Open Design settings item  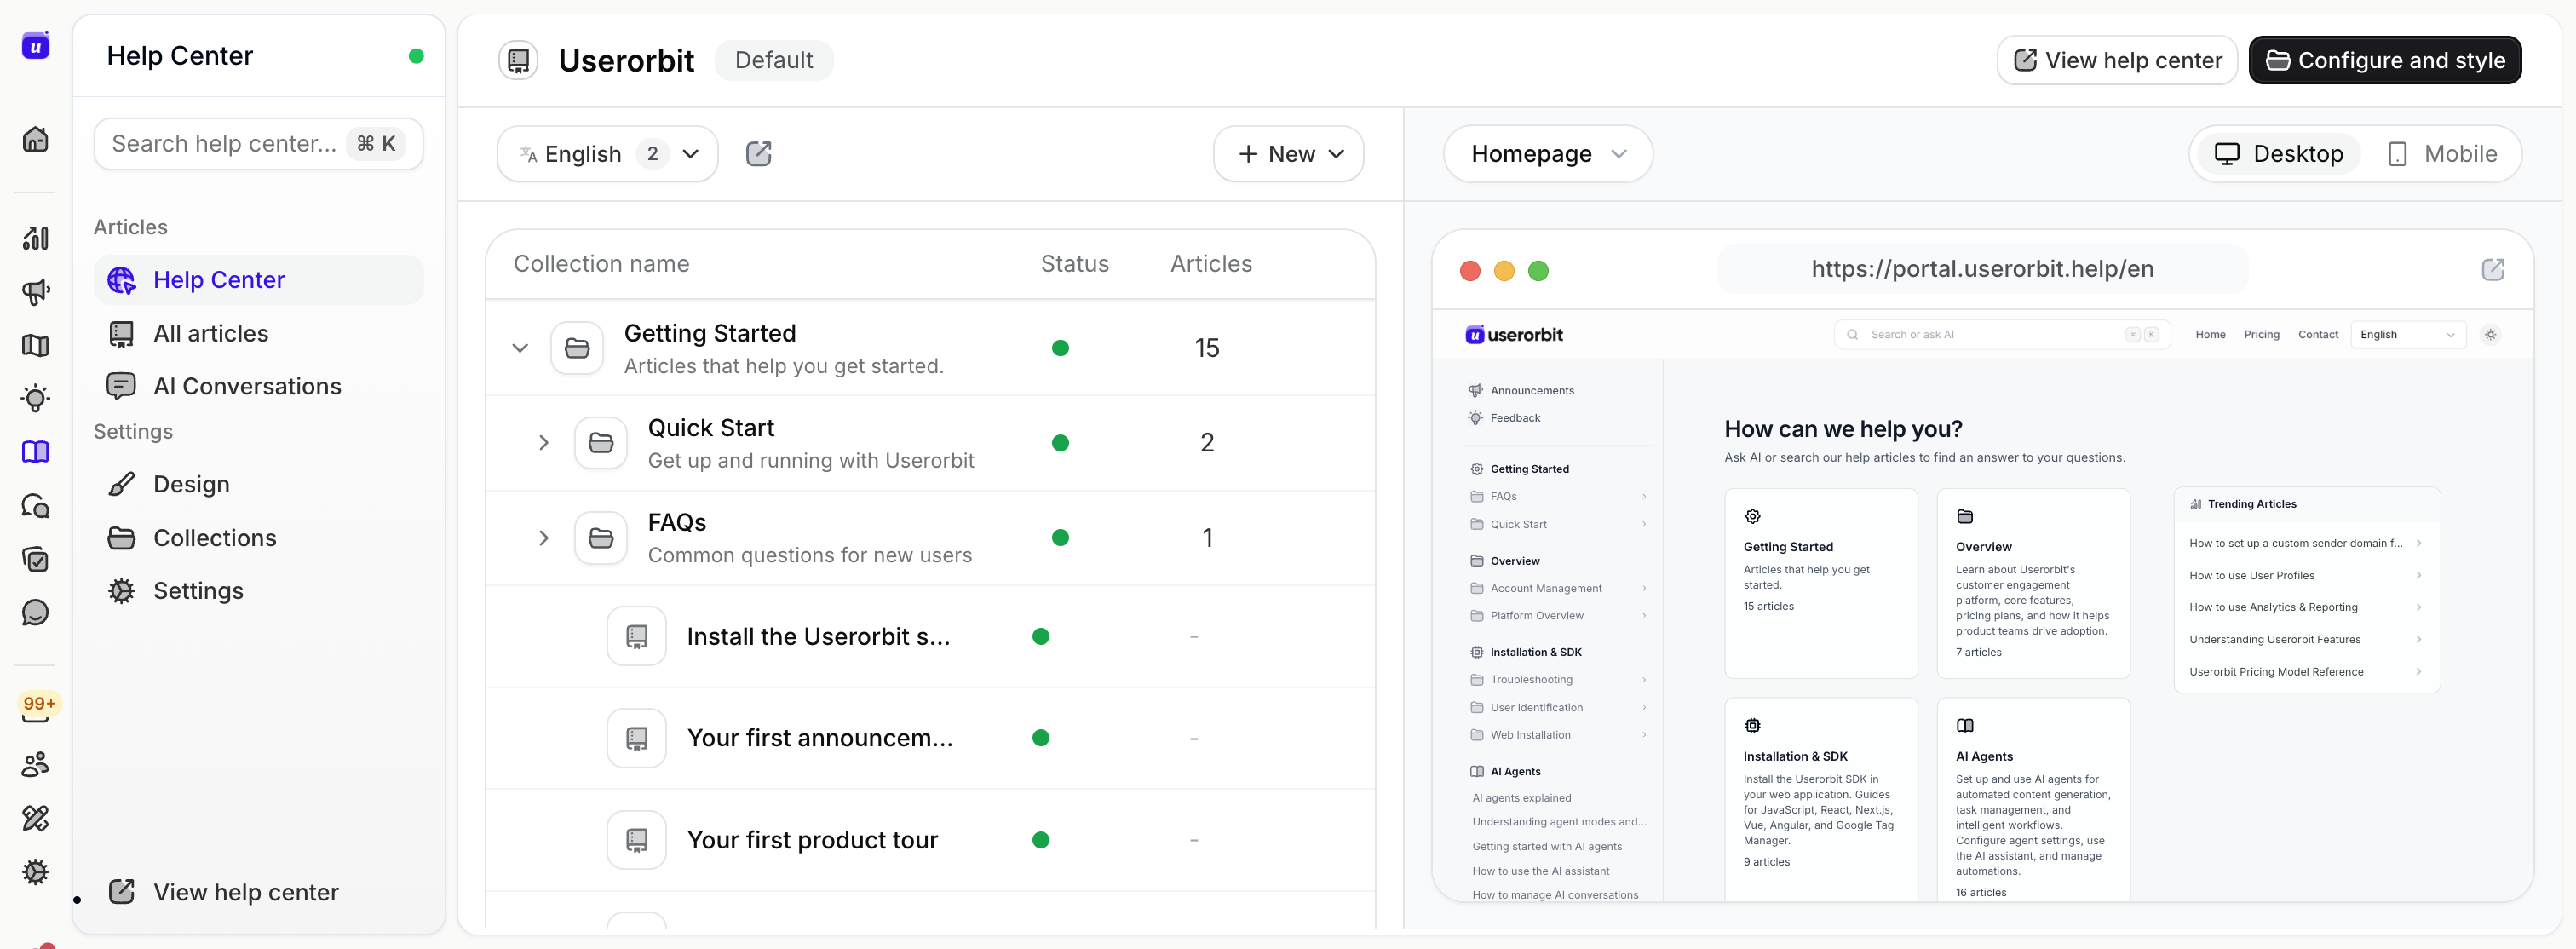click(259, 484)
